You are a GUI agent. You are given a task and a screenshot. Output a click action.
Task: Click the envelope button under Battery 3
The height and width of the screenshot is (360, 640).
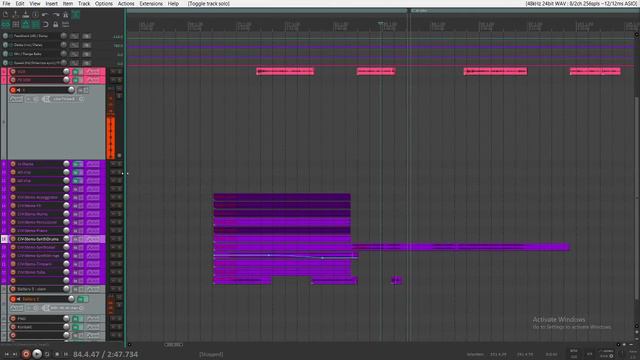16,308
